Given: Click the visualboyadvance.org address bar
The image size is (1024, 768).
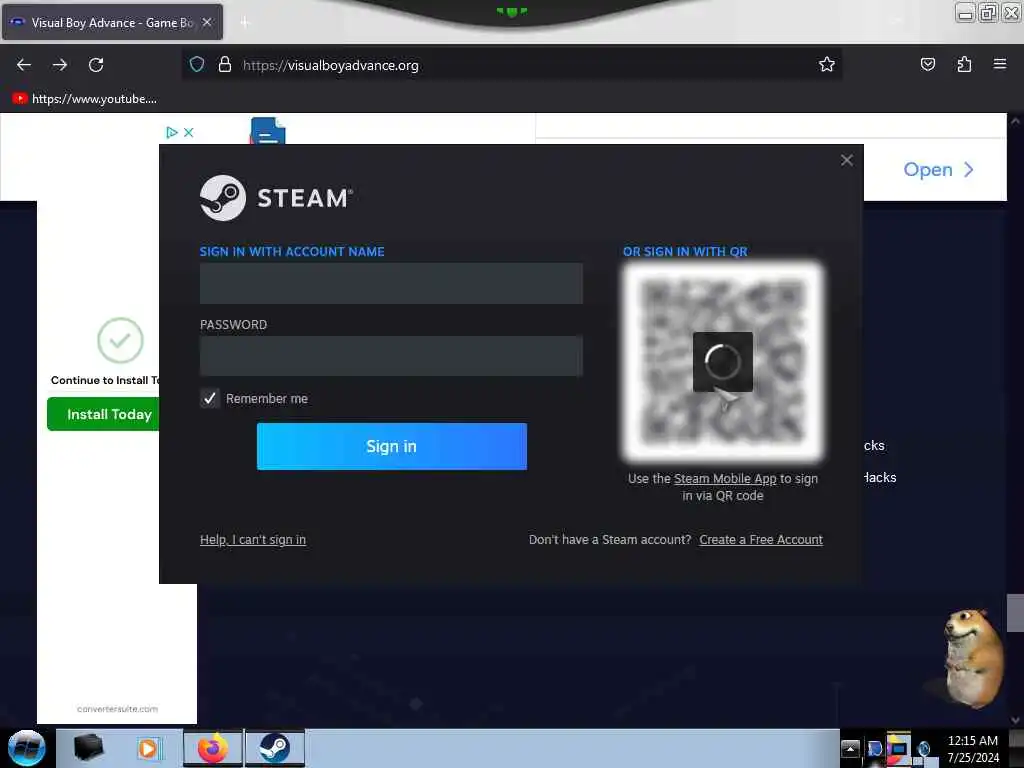Looking at the screenshot, I should [x=512, y=65].
